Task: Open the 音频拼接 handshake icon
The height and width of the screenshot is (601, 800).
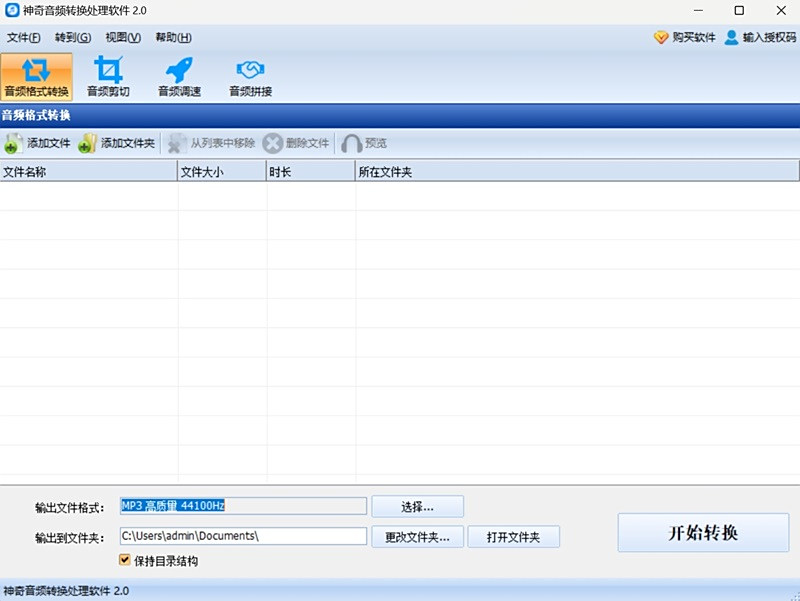Action: point(250,70)
